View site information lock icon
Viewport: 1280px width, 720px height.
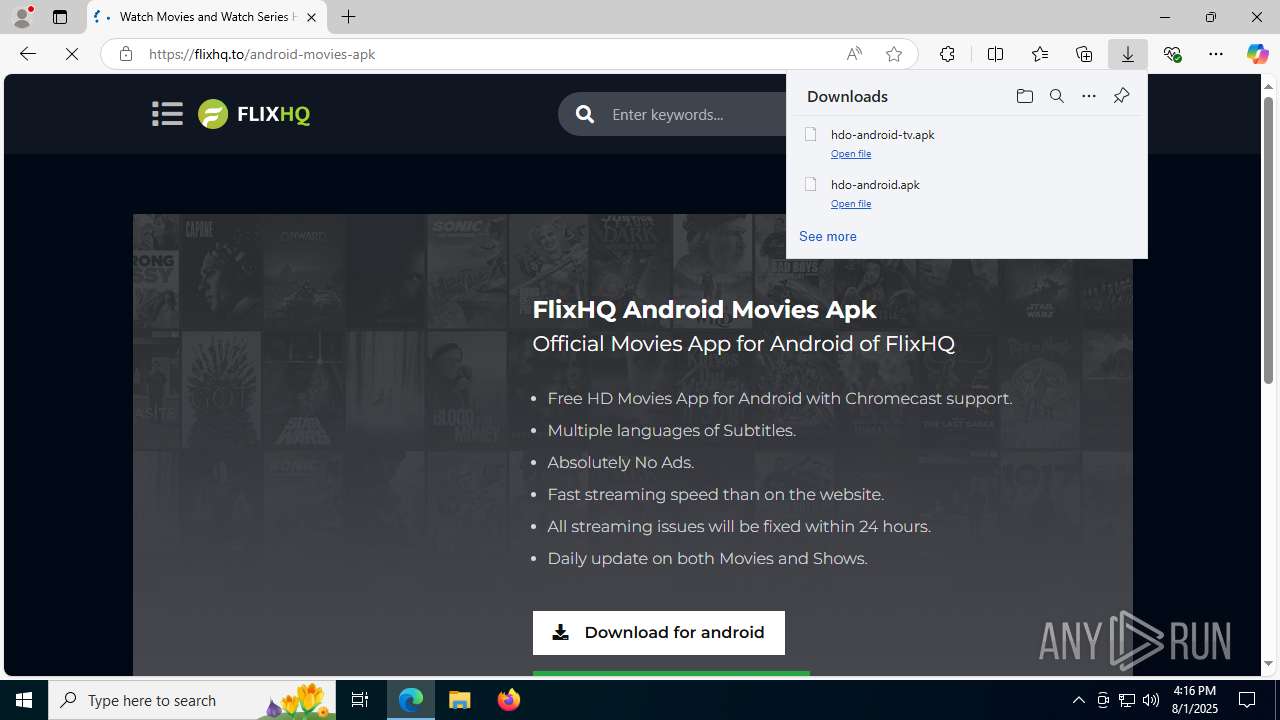(x=125, y=54)
